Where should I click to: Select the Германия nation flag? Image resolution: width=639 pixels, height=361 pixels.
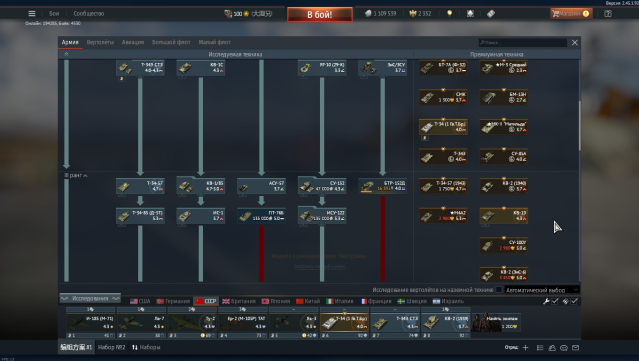click(173, 301)
